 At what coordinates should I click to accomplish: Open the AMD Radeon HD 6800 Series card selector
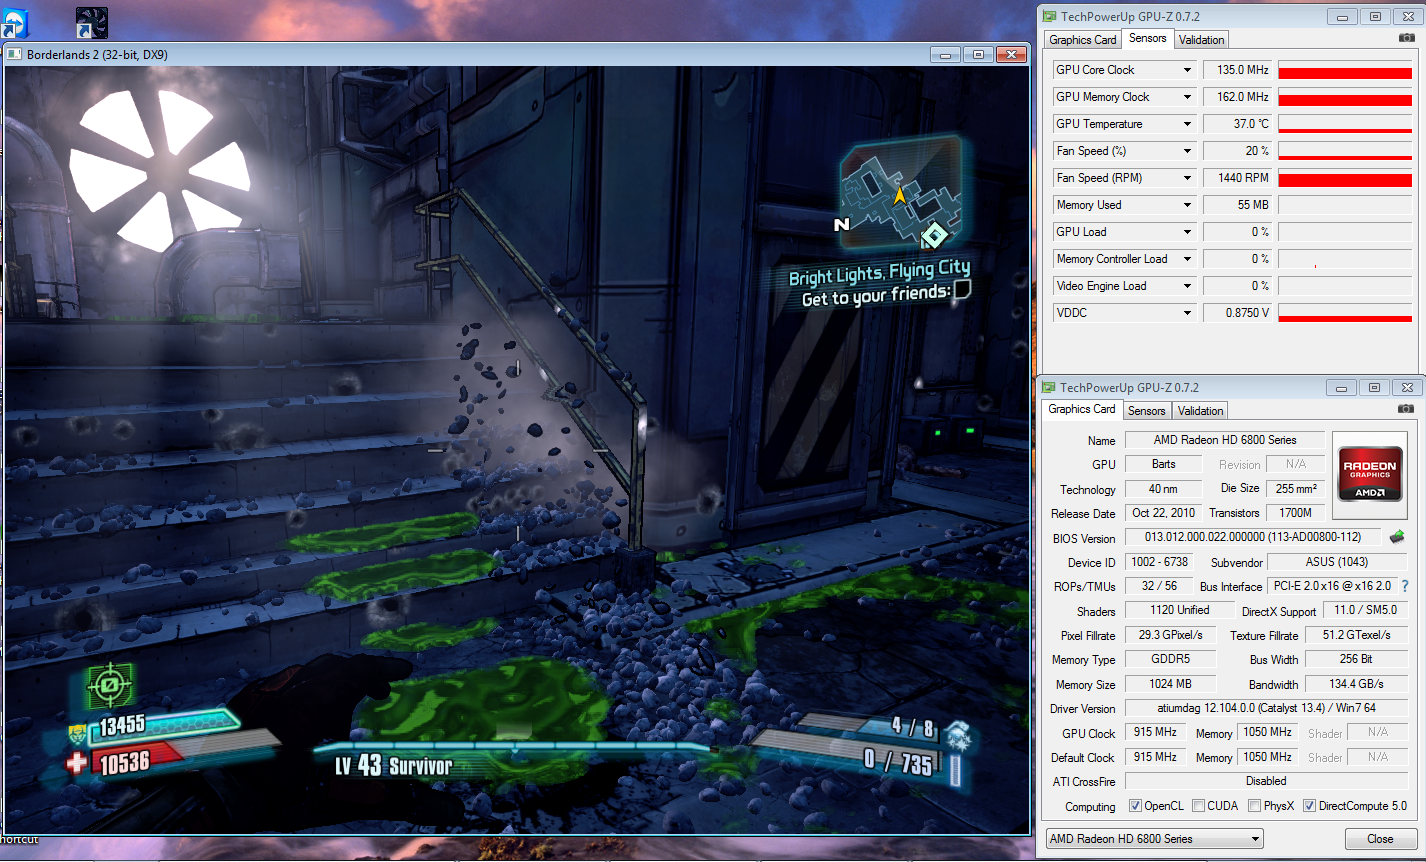click(1154, 839)
